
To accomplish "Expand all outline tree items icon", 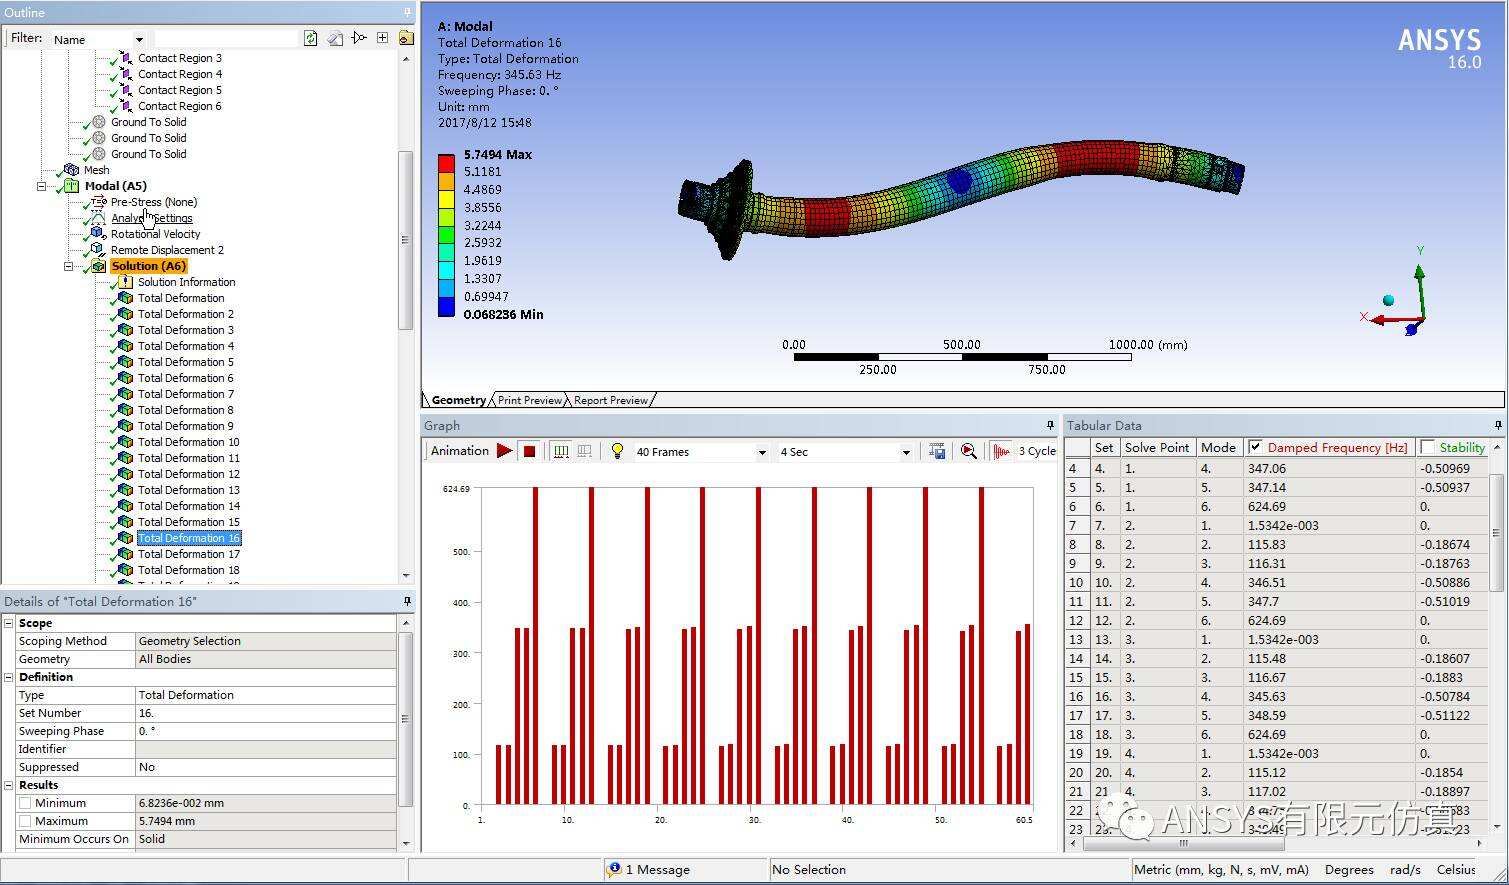I will [x=382, y=38].
